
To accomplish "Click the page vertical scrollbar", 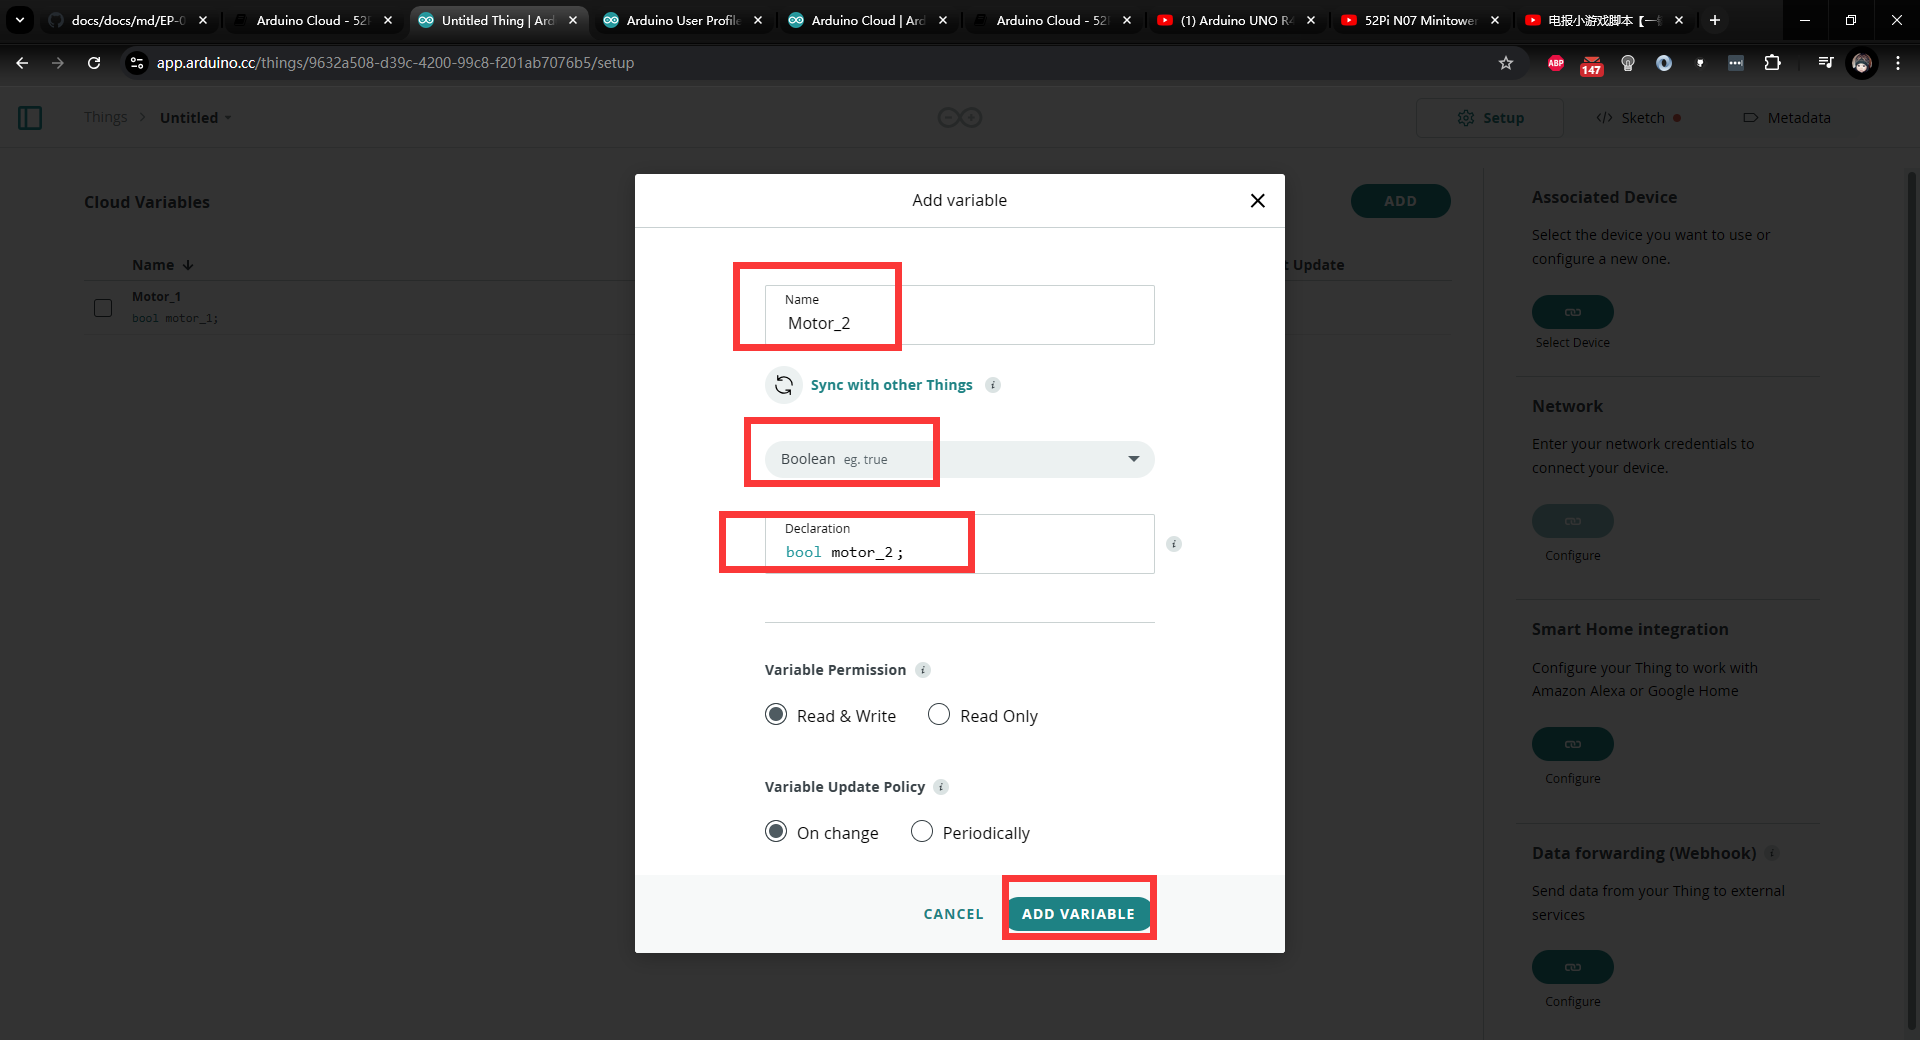I will pyautogui.click(x=1912, y=600).
